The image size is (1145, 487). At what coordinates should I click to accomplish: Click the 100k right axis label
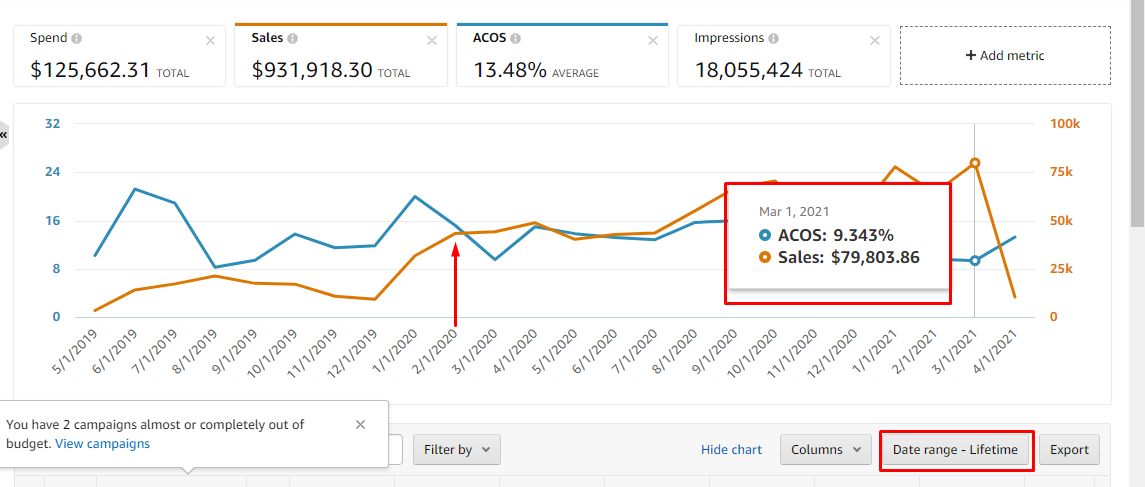coord(1065,124)
